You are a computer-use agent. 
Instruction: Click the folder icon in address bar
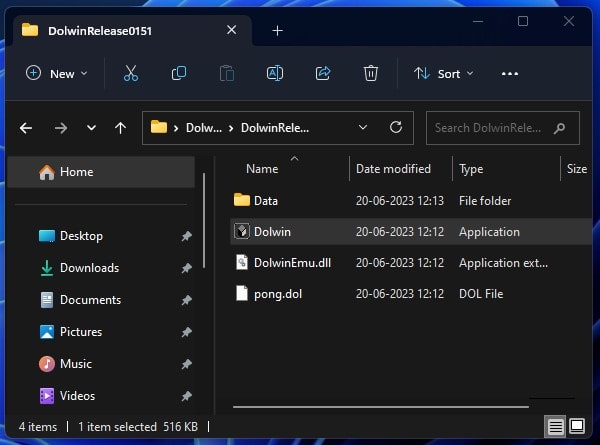pos(159,127)
